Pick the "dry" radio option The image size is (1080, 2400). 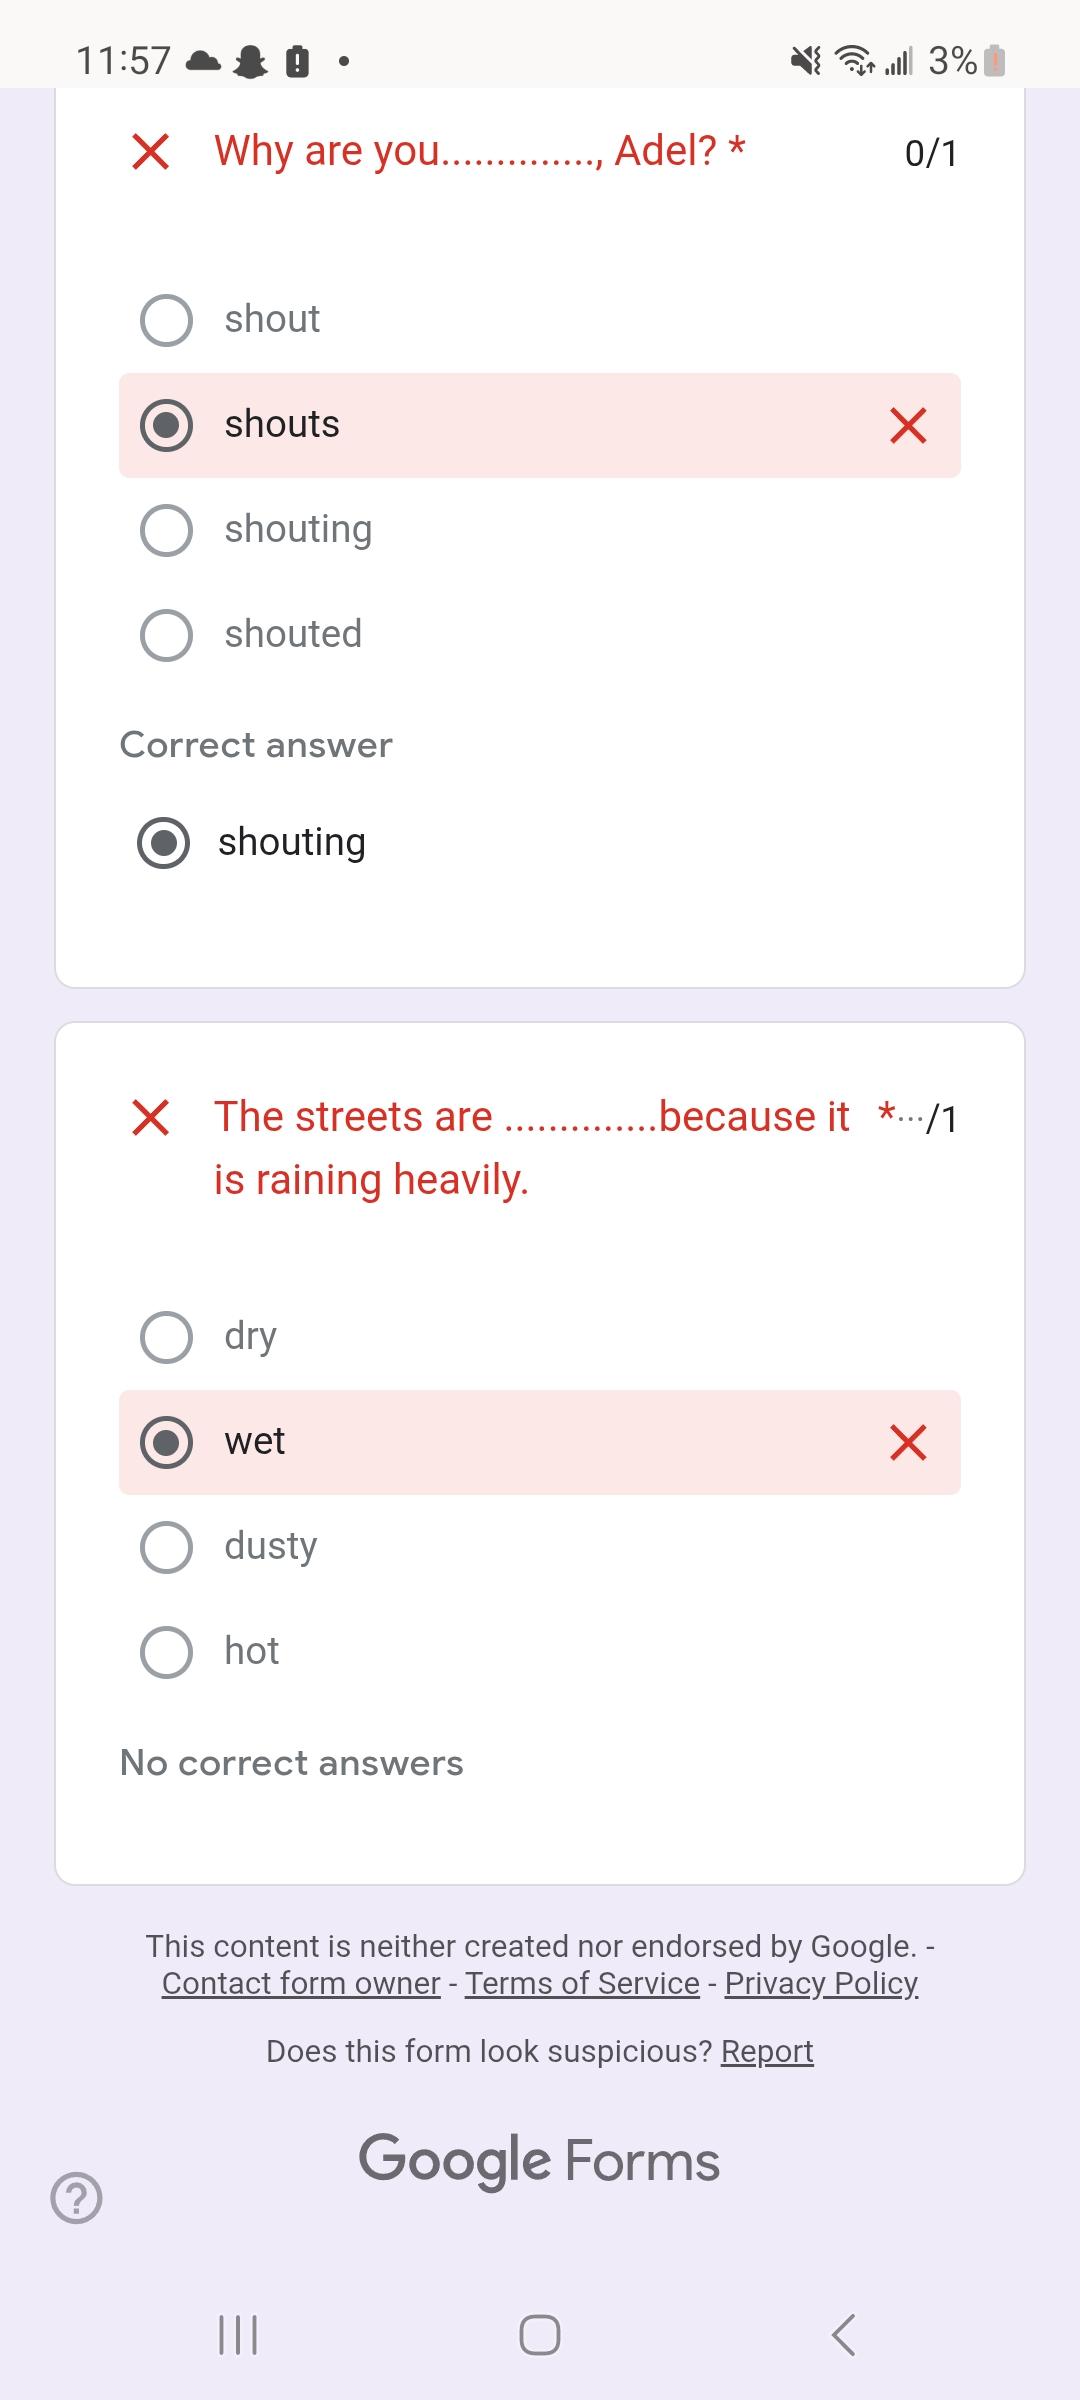click(x=166, y=1337)
